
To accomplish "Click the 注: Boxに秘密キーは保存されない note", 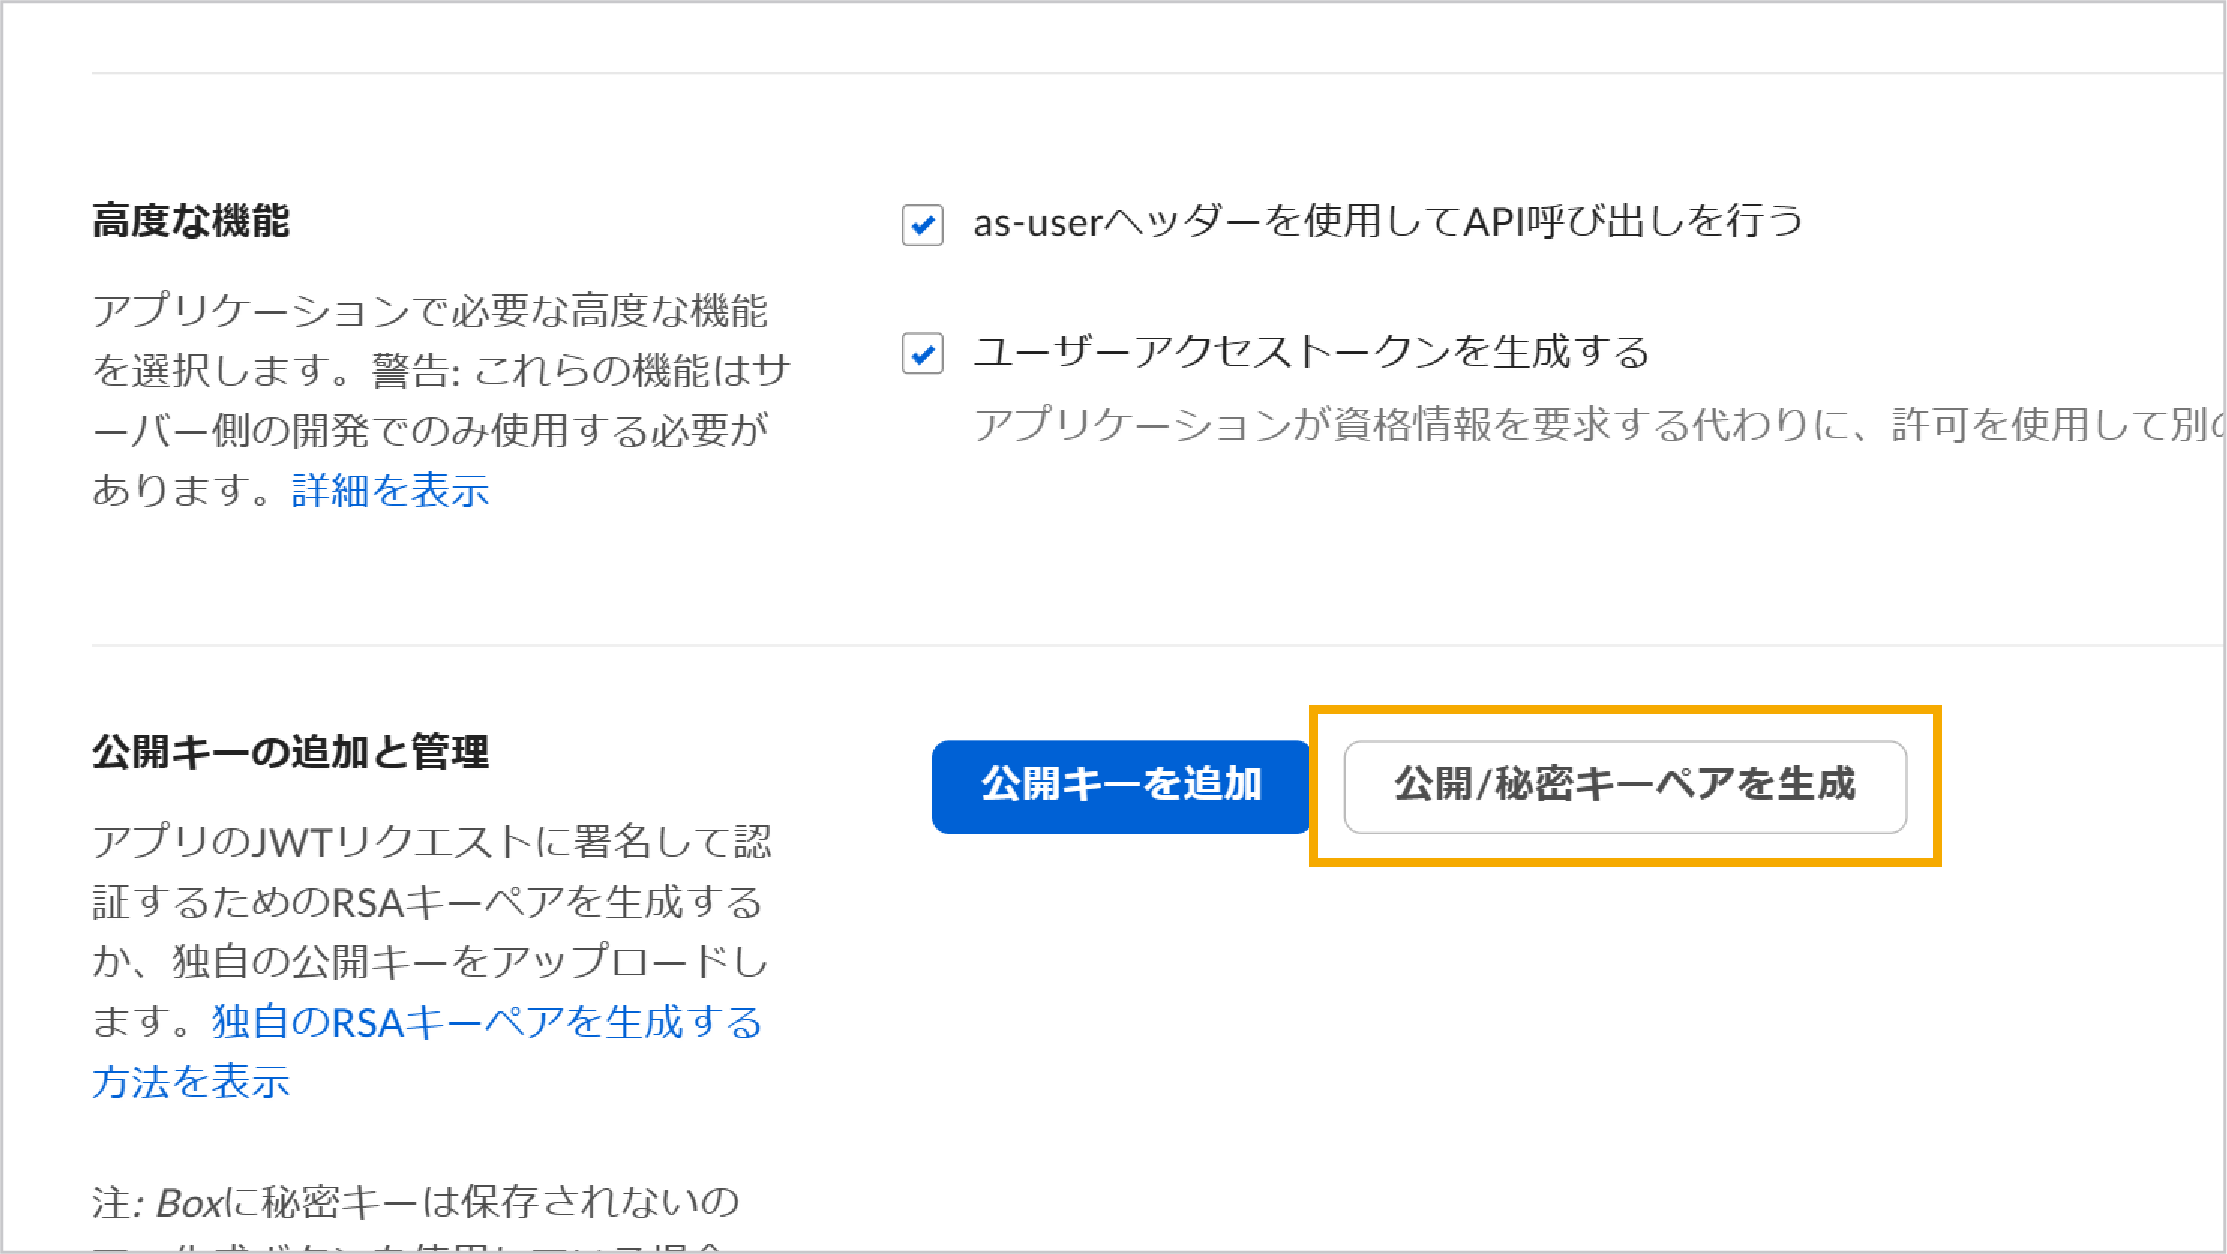I will pos(415,1203).
